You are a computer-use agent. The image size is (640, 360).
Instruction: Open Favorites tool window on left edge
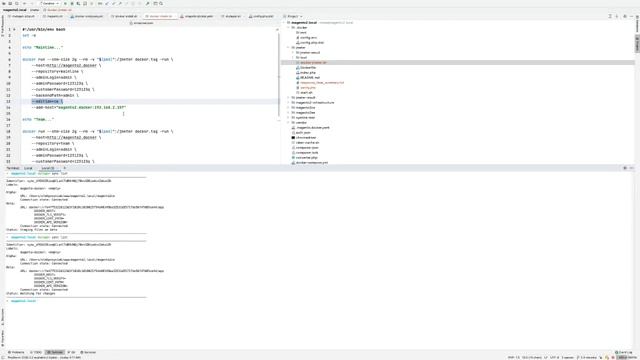pos(3,338)
